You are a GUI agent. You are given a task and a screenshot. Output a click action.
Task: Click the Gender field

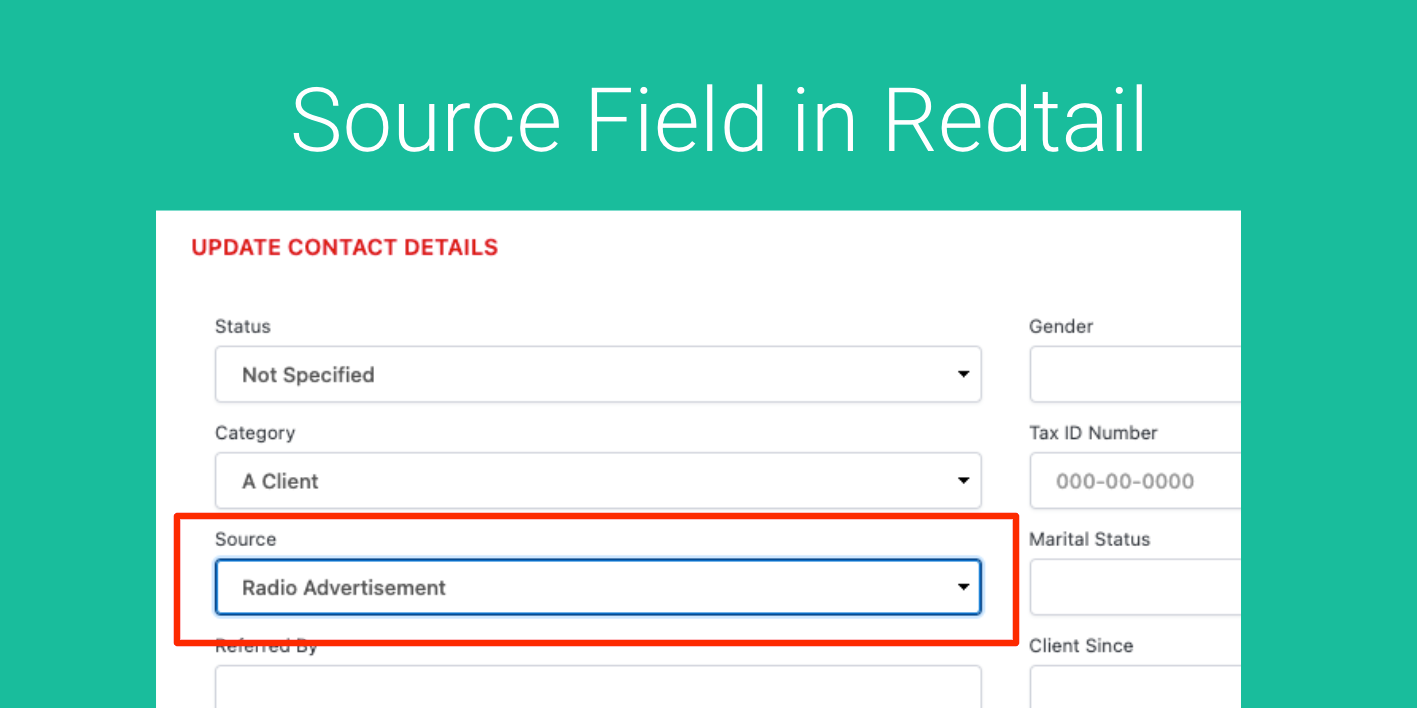(1135, 375)
